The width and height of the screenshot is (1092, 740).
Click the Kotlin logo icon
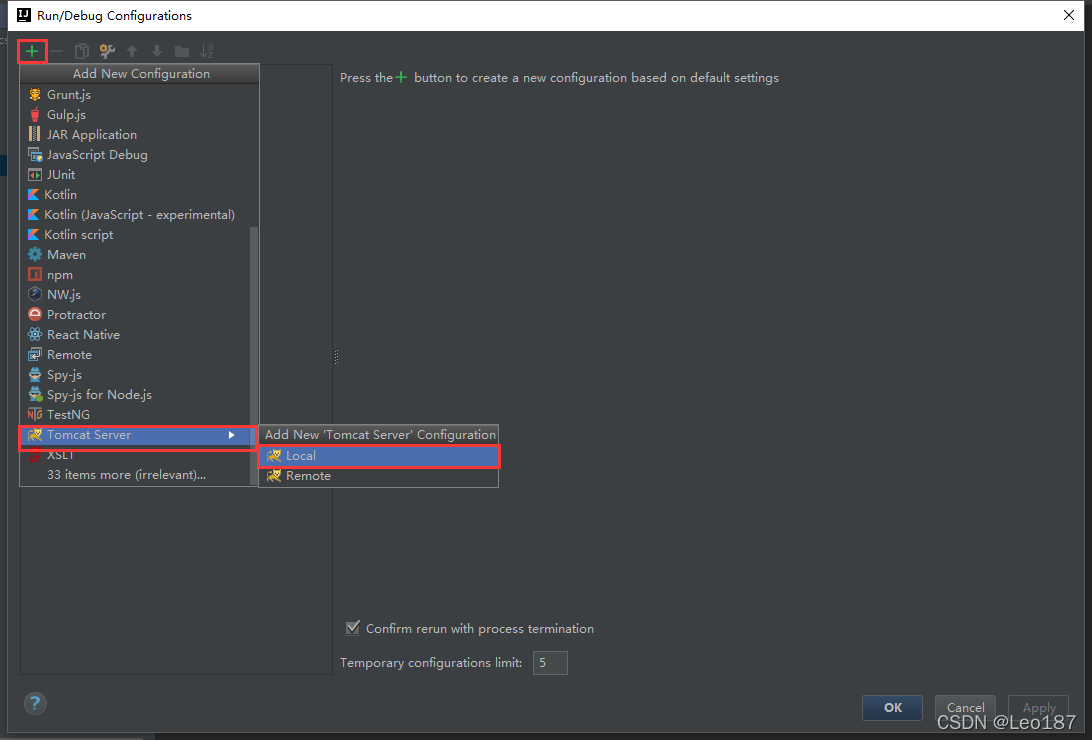[x=33, y=195]
